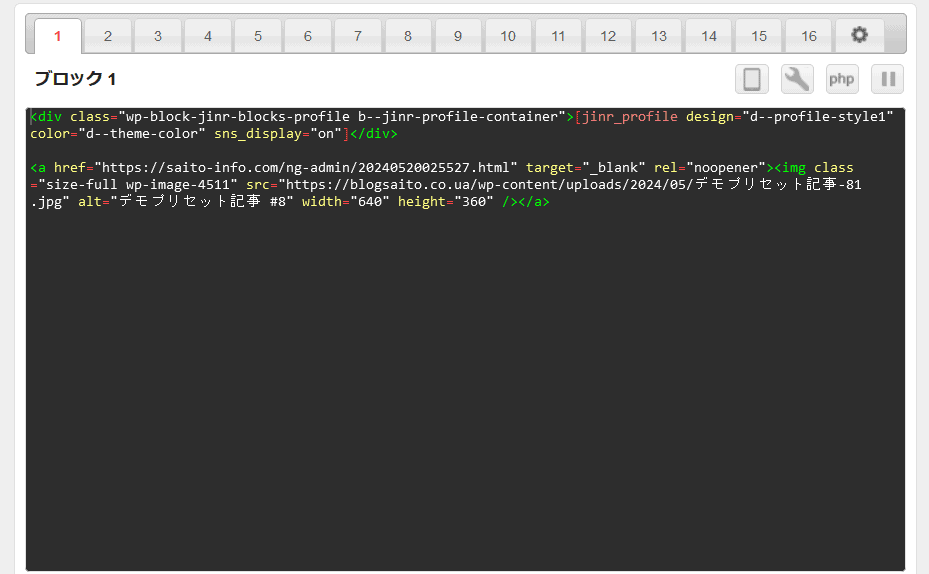Switch to block tab 8
The width and height of the screenshot is (929, 574).
[x=408, y=36]
